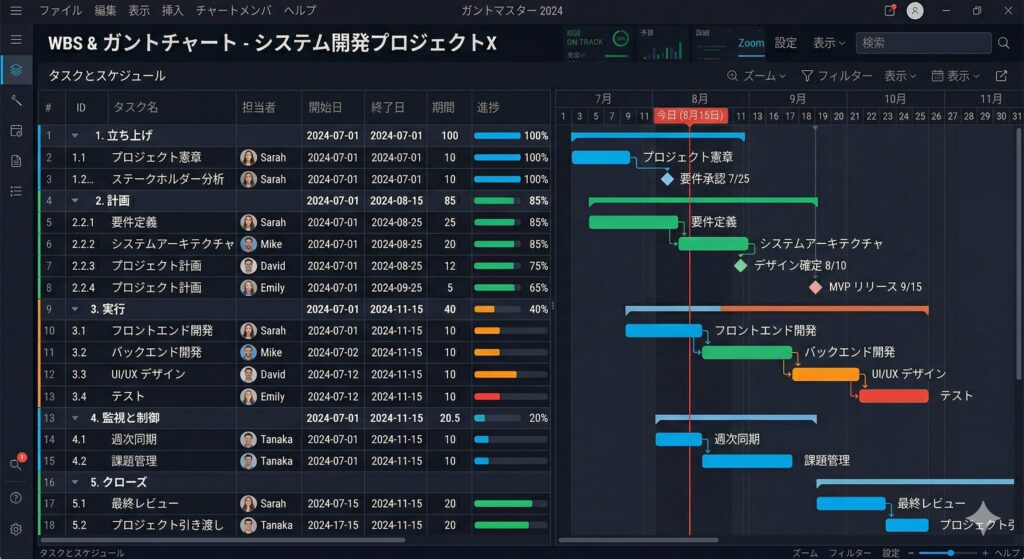The height and width of the screenshot is (559, 1024).
Task: Collapse the 5. クローズ group
Action: (75, 483)
